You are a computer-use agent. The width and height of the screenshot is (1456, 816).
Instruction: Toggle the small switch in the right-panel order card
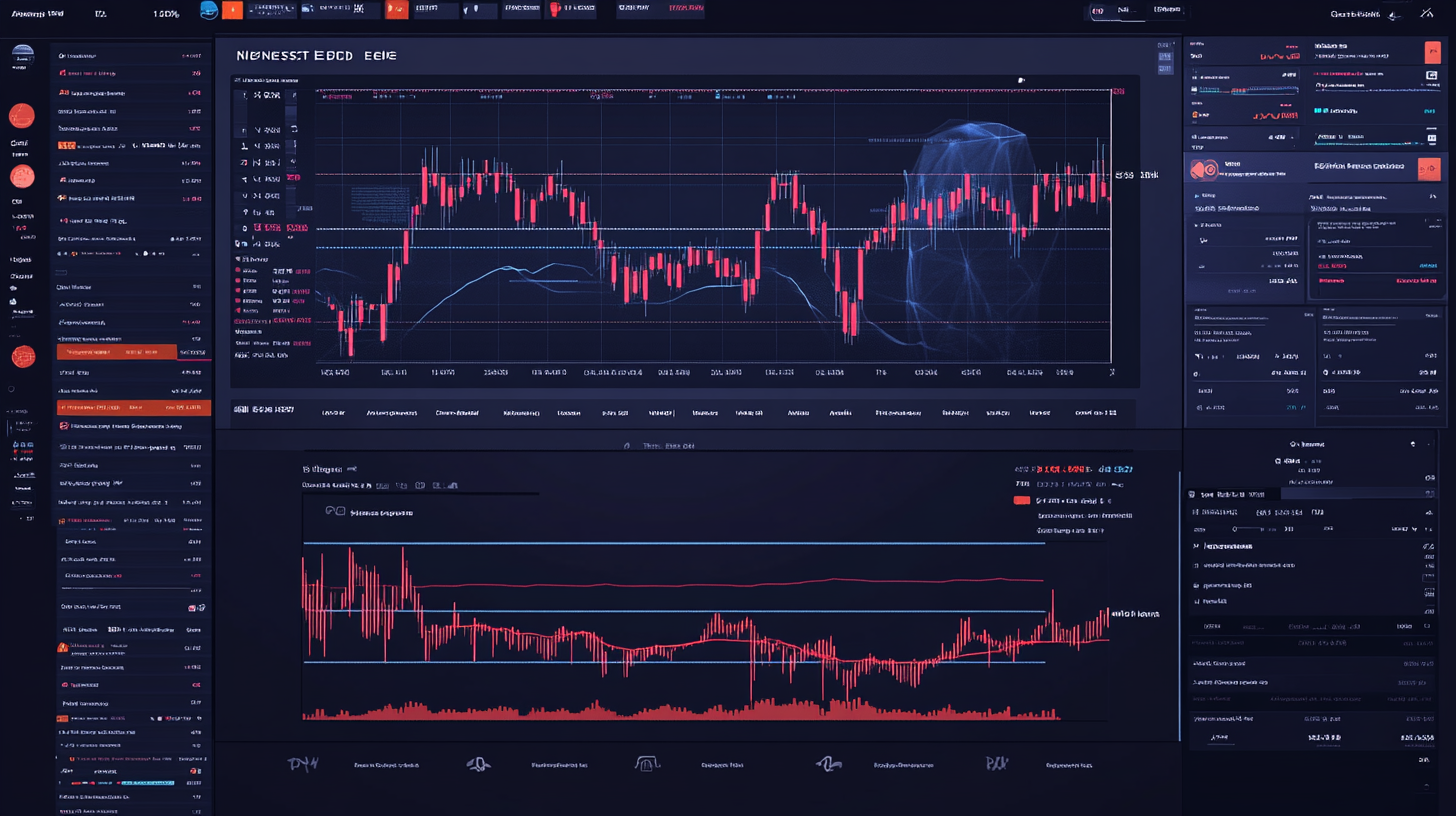pyautogui.click(x=1434, y=220)
